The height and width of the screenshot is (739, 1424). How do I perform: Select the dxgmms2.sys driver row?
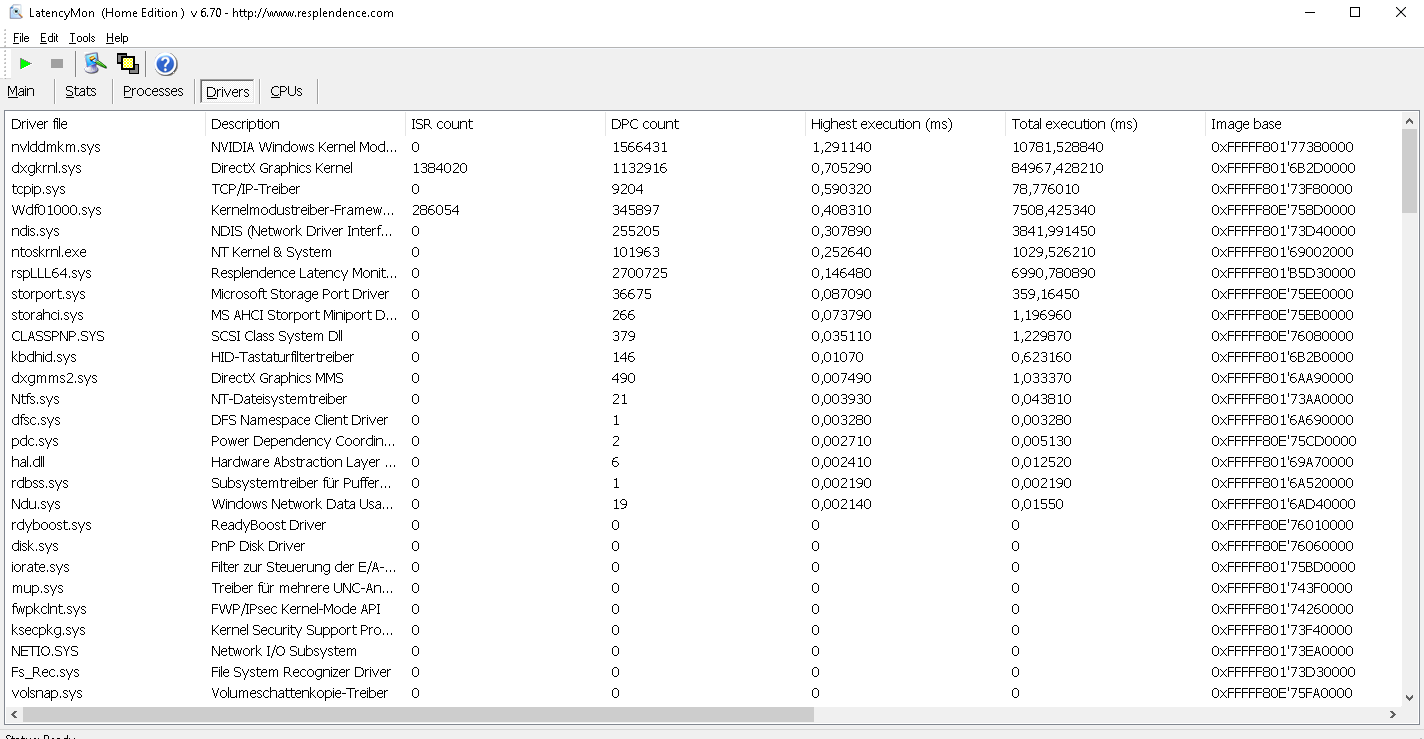(x=703, y=378)
